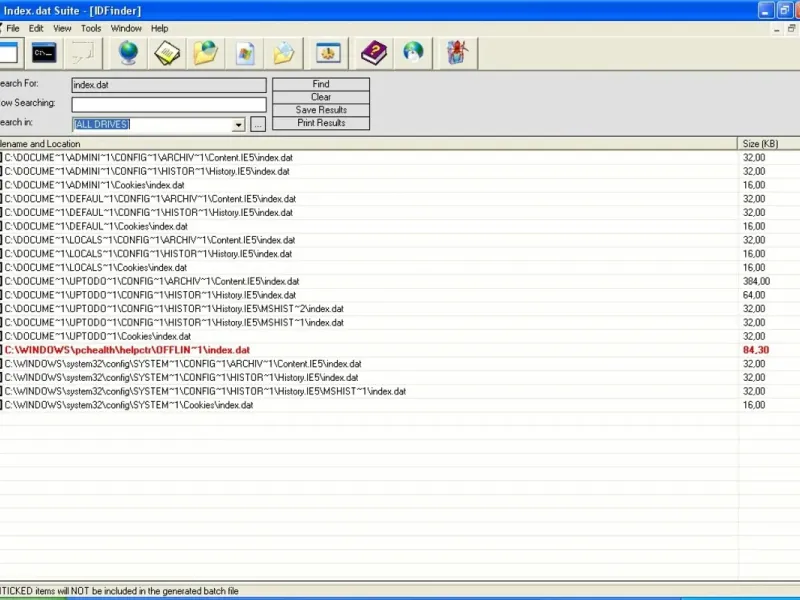
Task: Open the purple help book icon
Action: click(373, 53)
